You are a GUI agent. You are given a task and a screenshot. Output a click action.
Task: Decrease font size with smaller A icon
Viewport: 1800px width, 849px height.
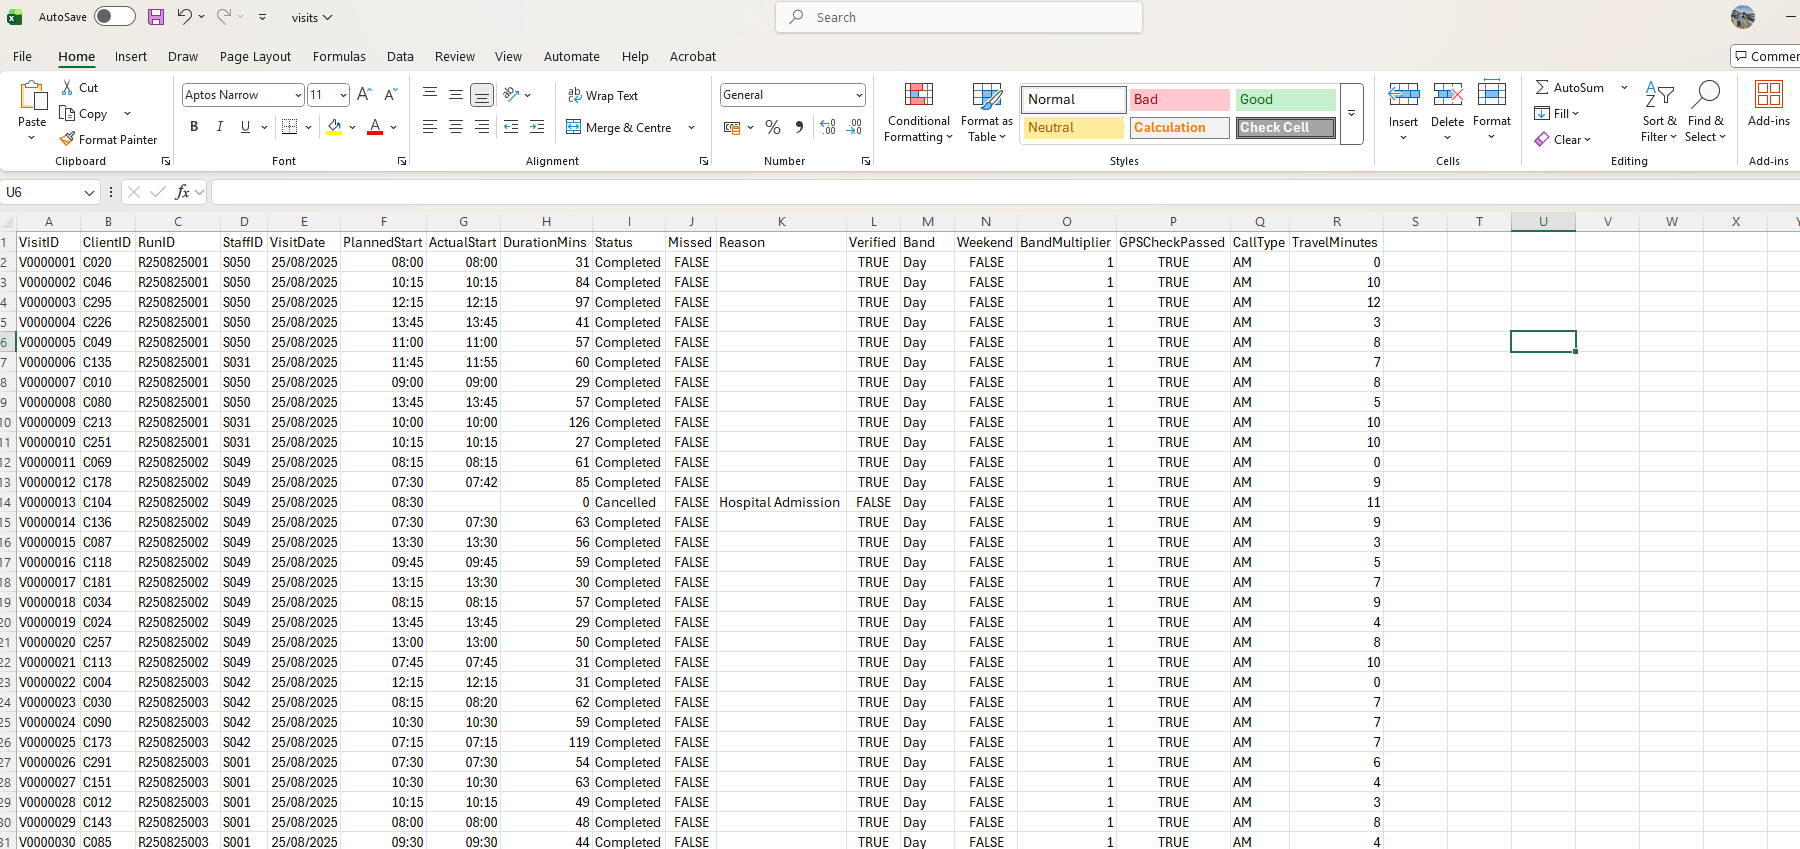(x=391, y=94)
